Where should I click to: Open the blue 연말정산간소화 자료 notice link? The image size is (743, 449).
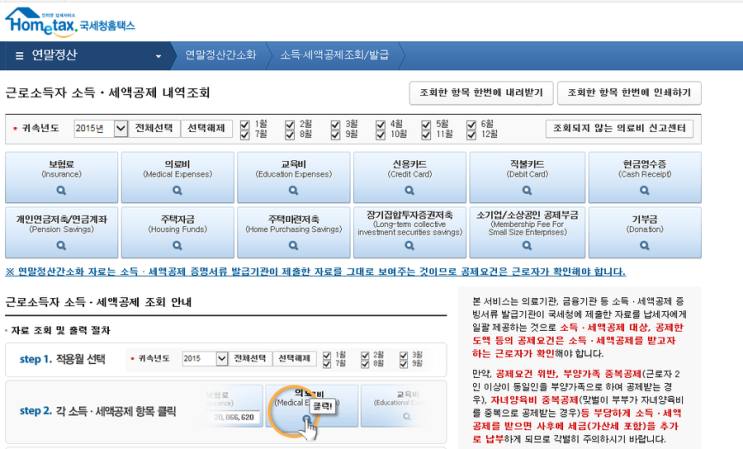(315, 272)
